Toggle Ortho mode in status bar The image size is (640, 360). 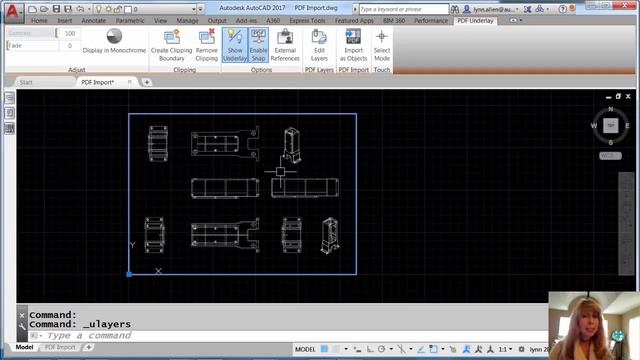[x=370, y=349]
